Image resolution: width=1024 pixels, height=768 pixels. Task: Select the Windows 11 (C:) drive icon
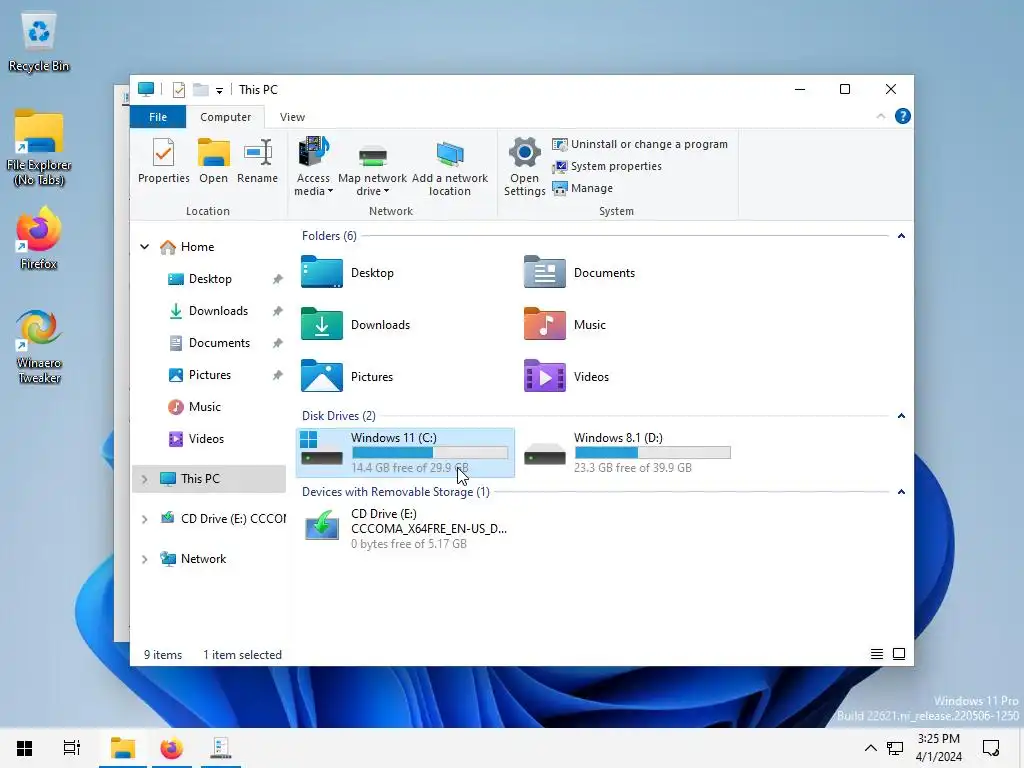(322, 448)
